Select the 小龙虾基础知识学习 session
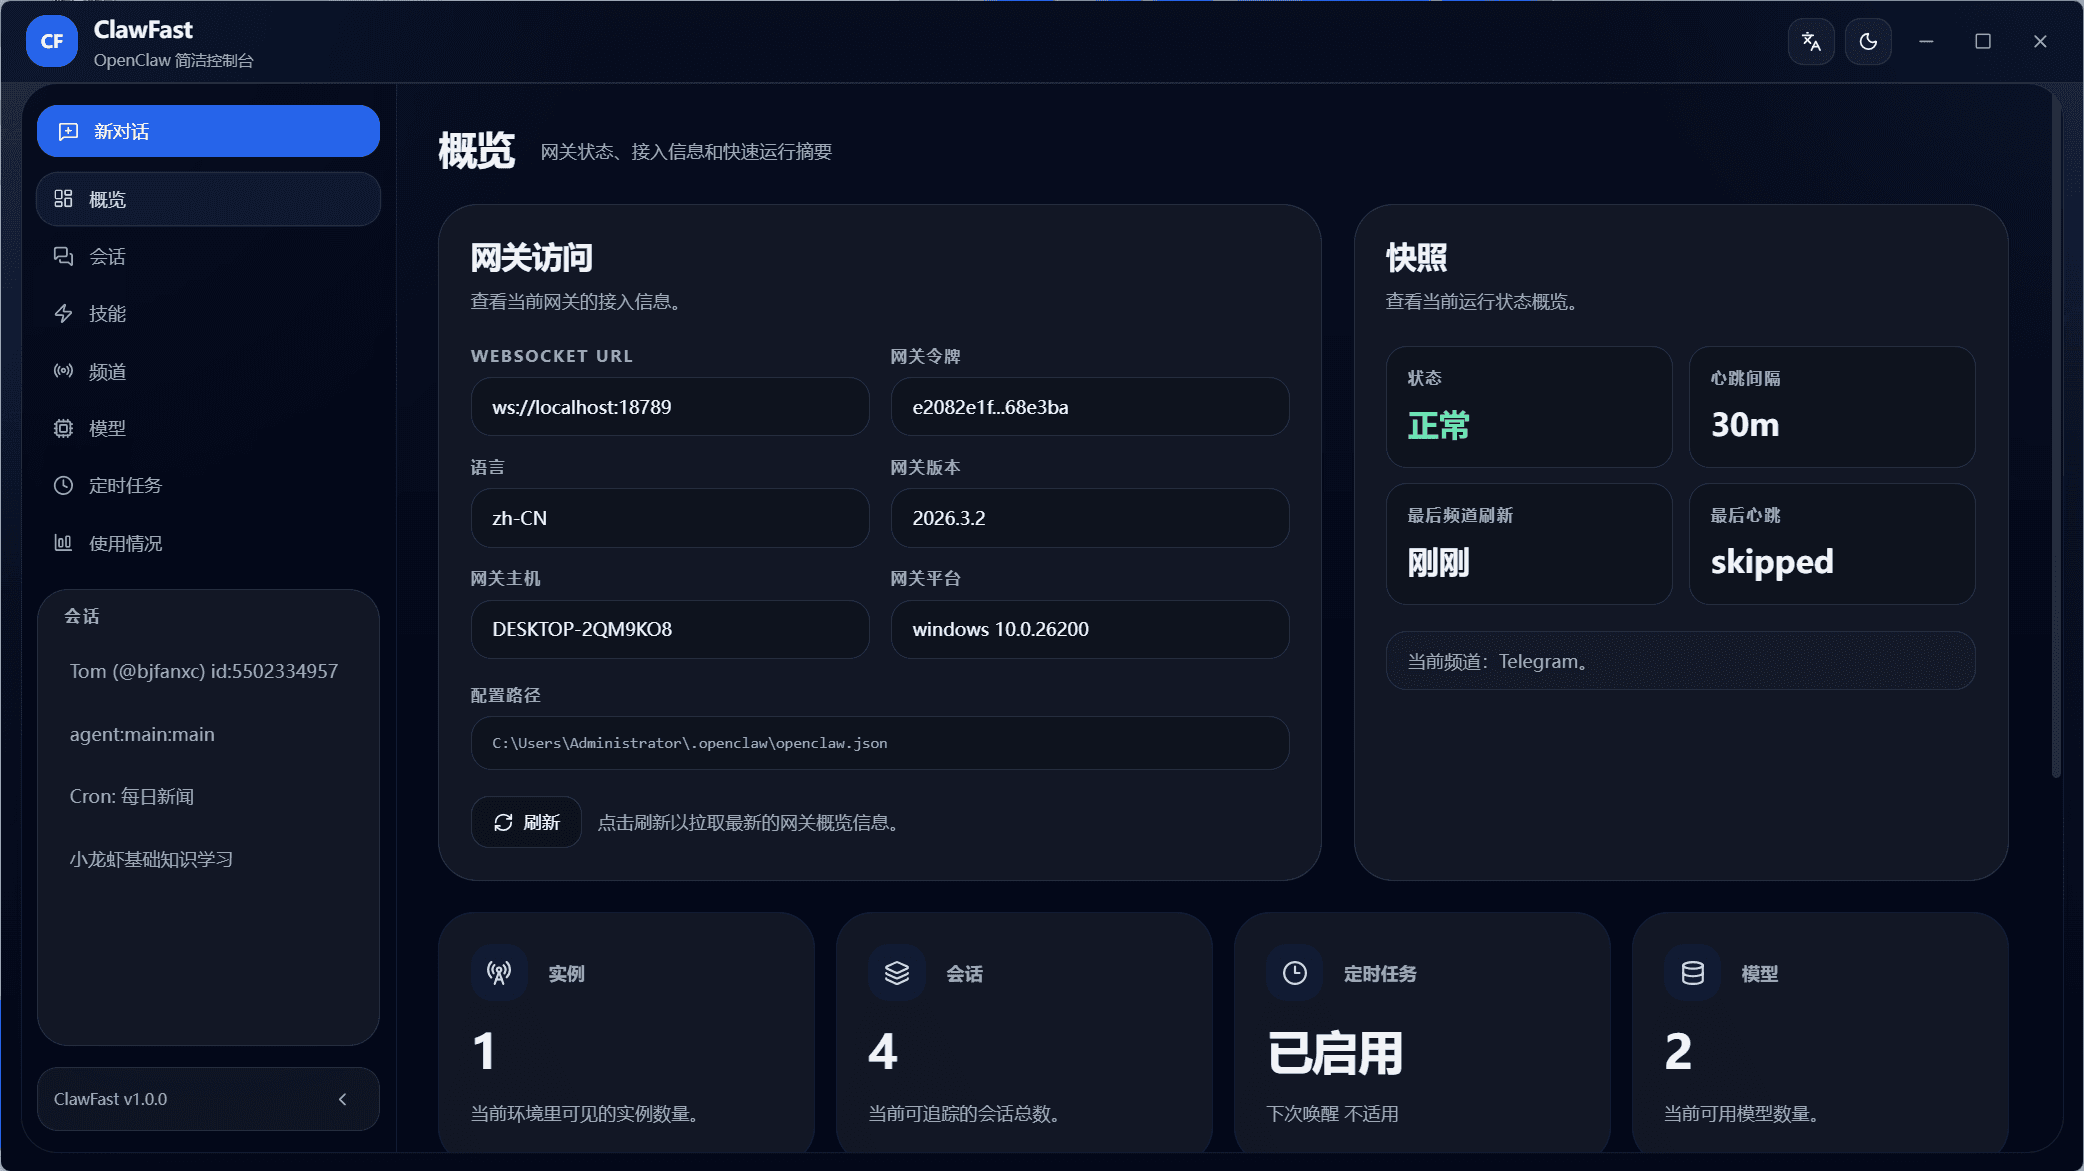The width and height of the screenshot is (2084, 1171). (150, 858)
